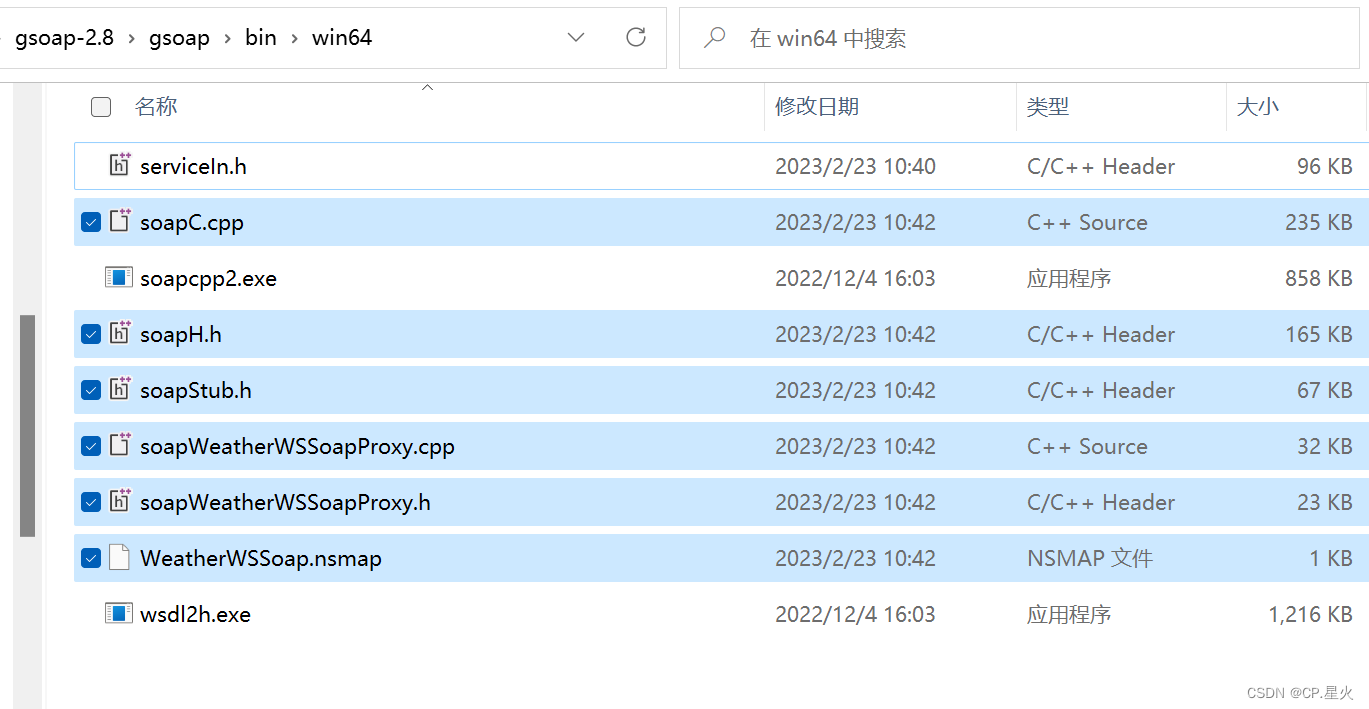Sort by the 大小 column header

[x=1258, y=106]
